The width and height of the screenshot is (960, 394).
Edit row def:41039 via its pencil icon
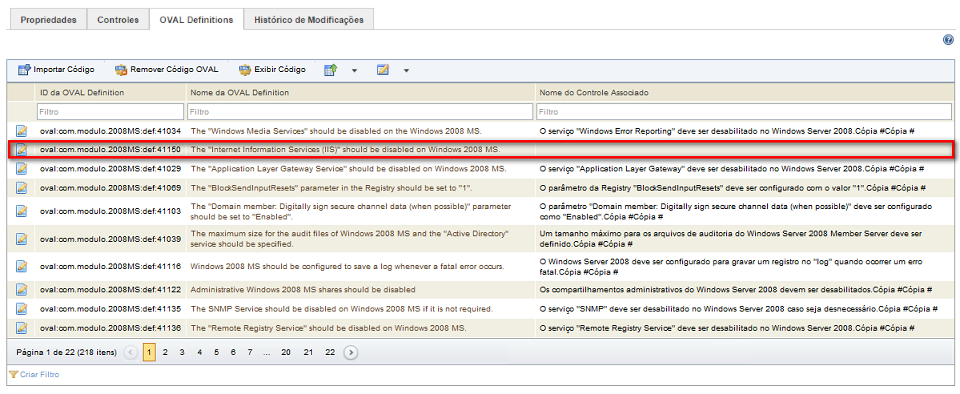coord(22,238)
